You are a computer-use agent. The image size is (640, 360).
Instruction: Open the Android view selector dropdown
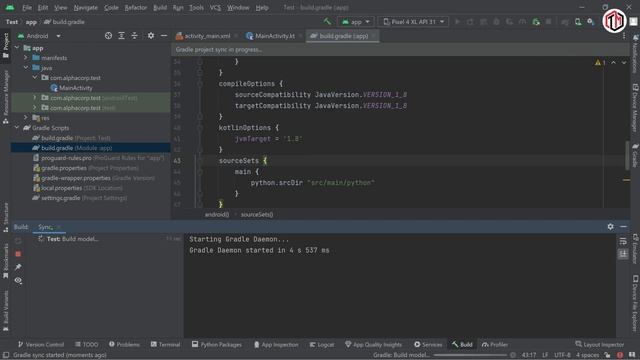39,36
